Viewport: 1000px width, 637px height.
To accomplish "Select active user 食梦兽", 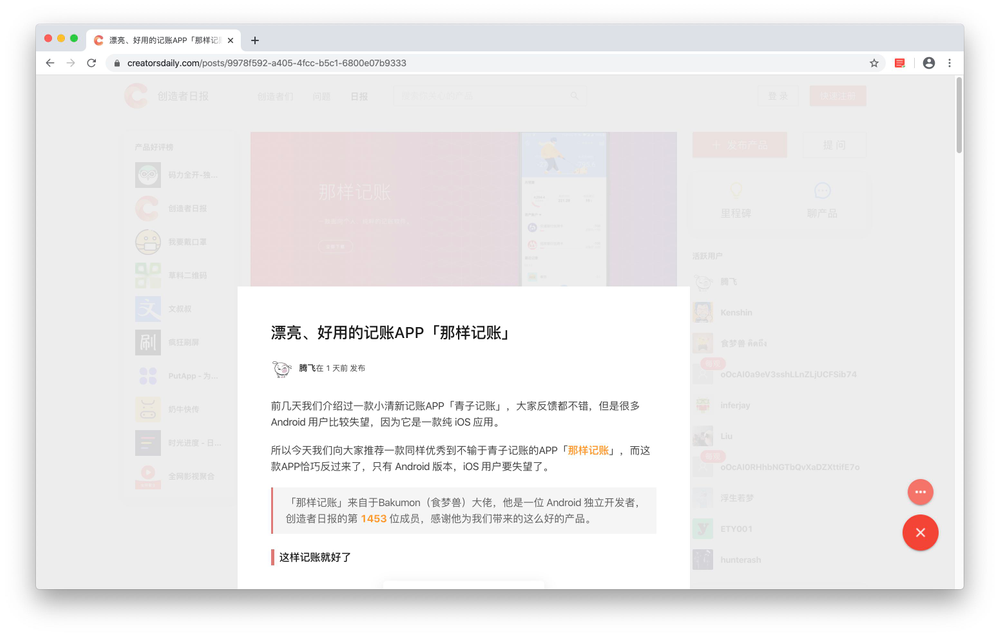I will (x=744, y=343).
